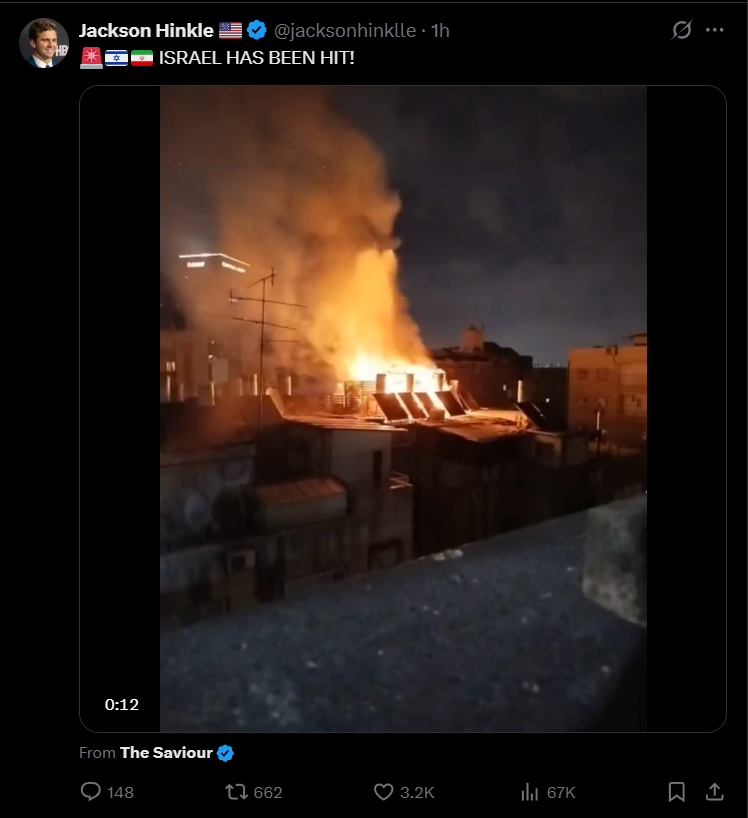Share the post via the upload arrow icon

point(715,792)
